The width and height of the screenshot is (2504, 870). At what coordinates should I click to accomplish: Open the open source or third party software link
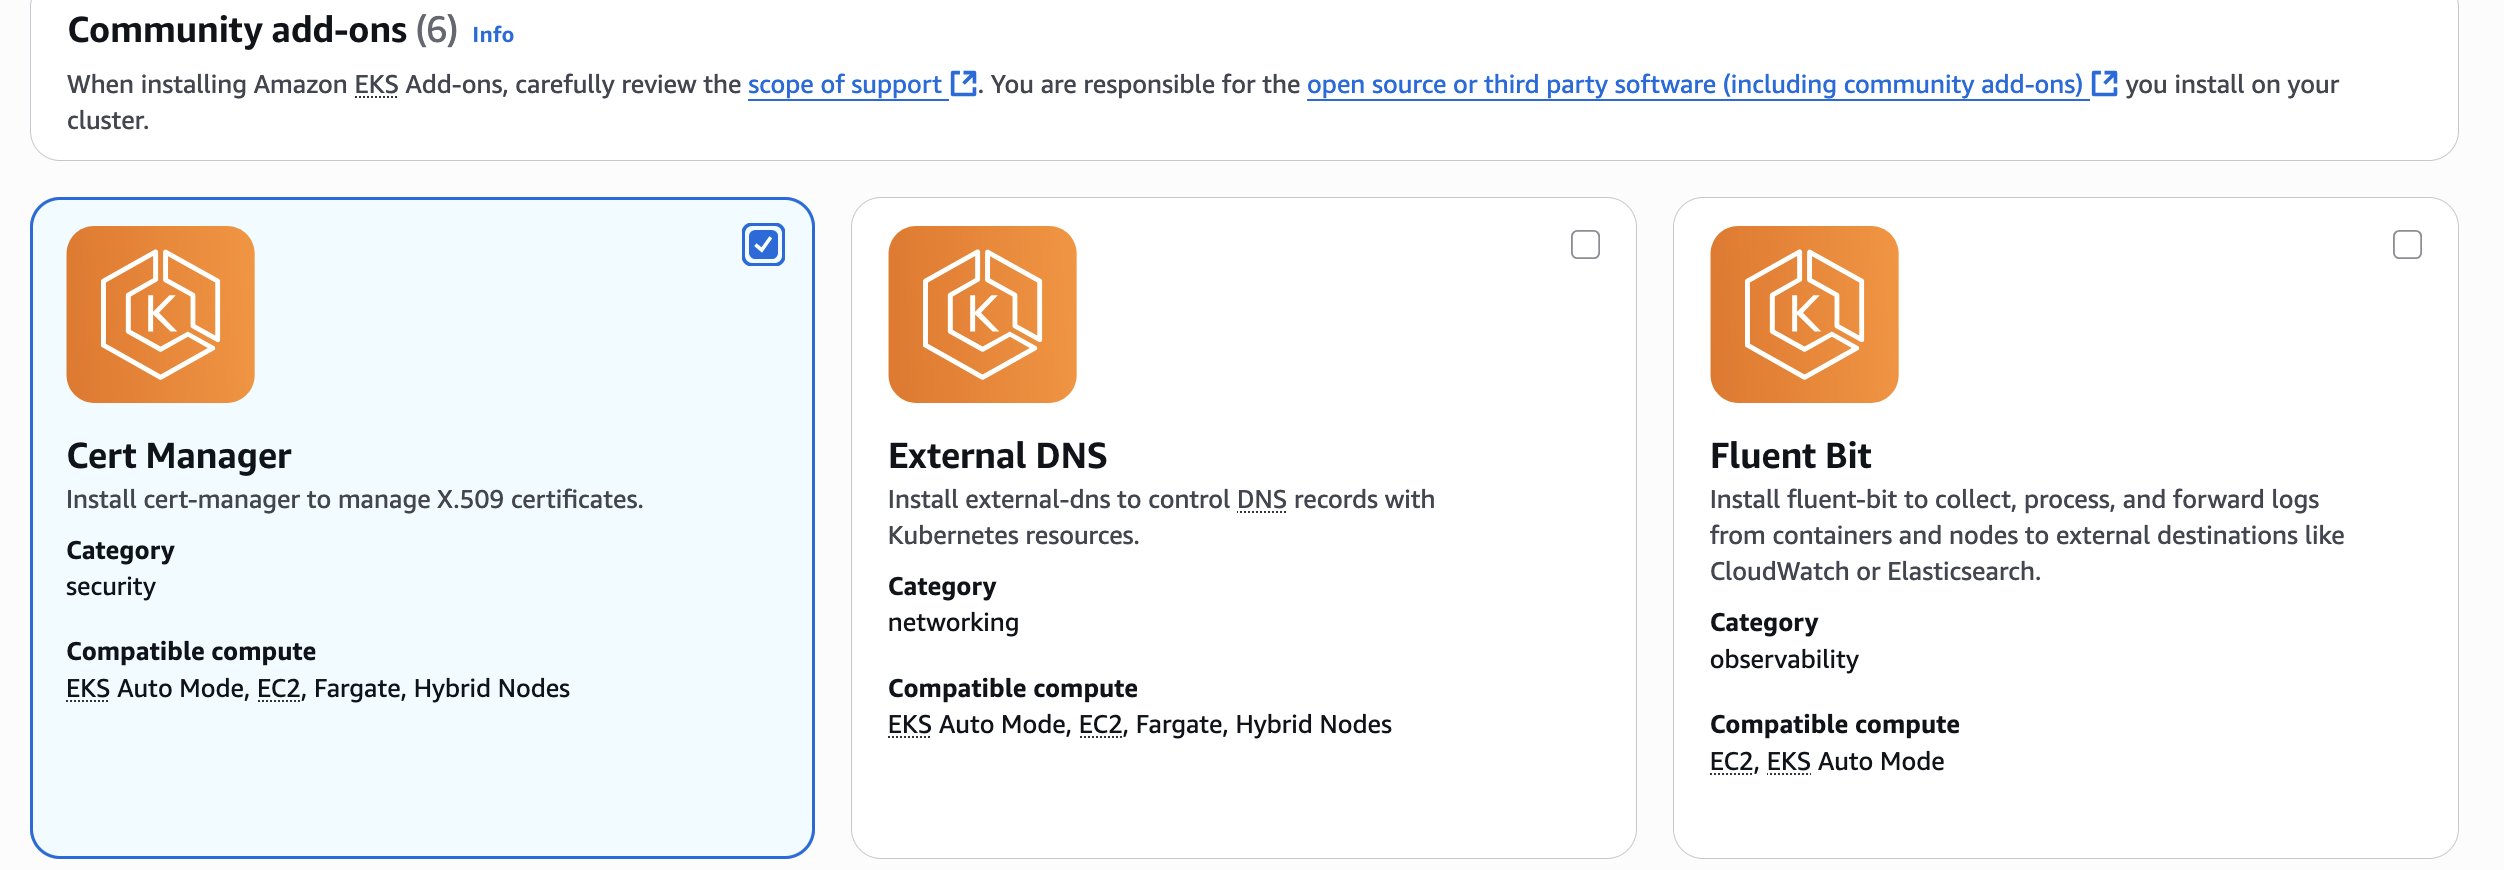click(x=1694, y=85)
